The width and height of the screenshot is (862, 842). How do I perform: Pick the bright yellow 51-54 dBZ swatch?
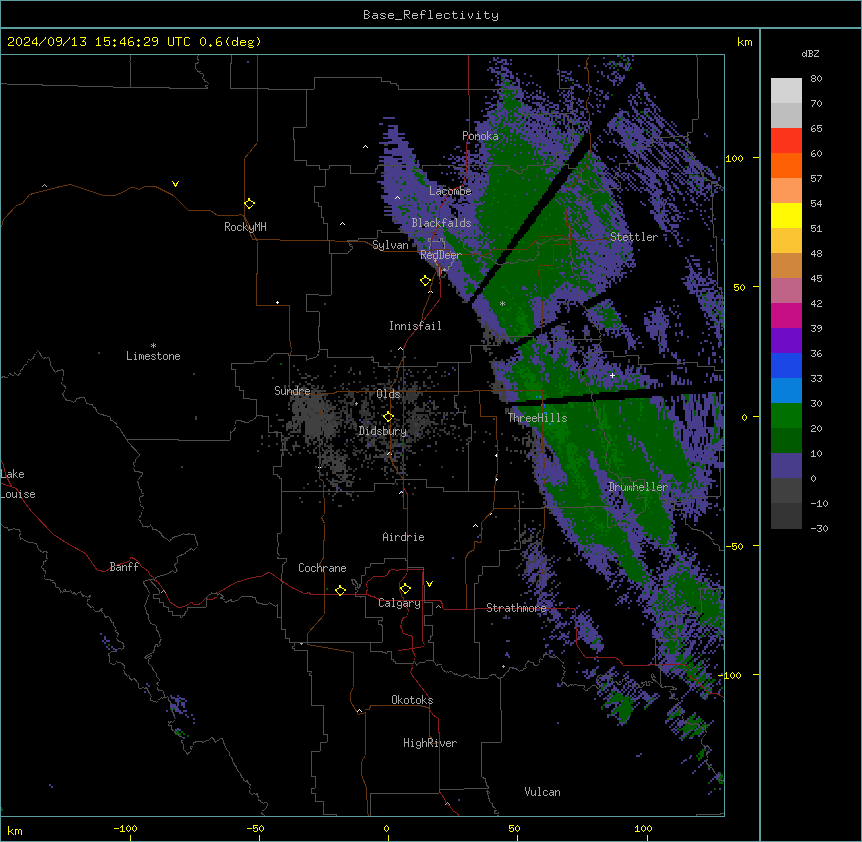pyautogui.click(x=786, y=215)
